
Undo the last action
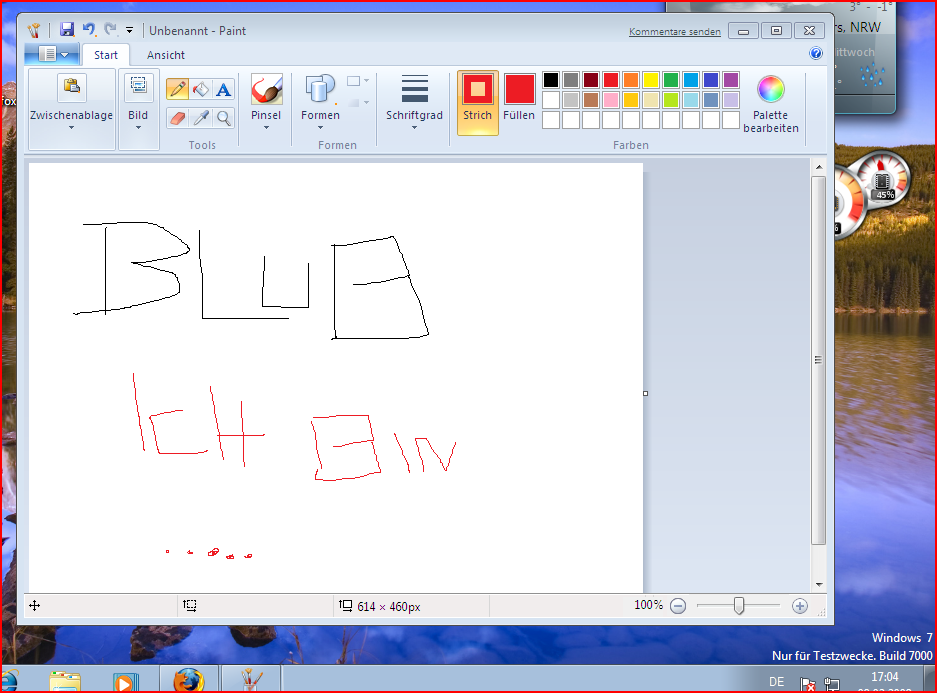click(x=89, y=29)
